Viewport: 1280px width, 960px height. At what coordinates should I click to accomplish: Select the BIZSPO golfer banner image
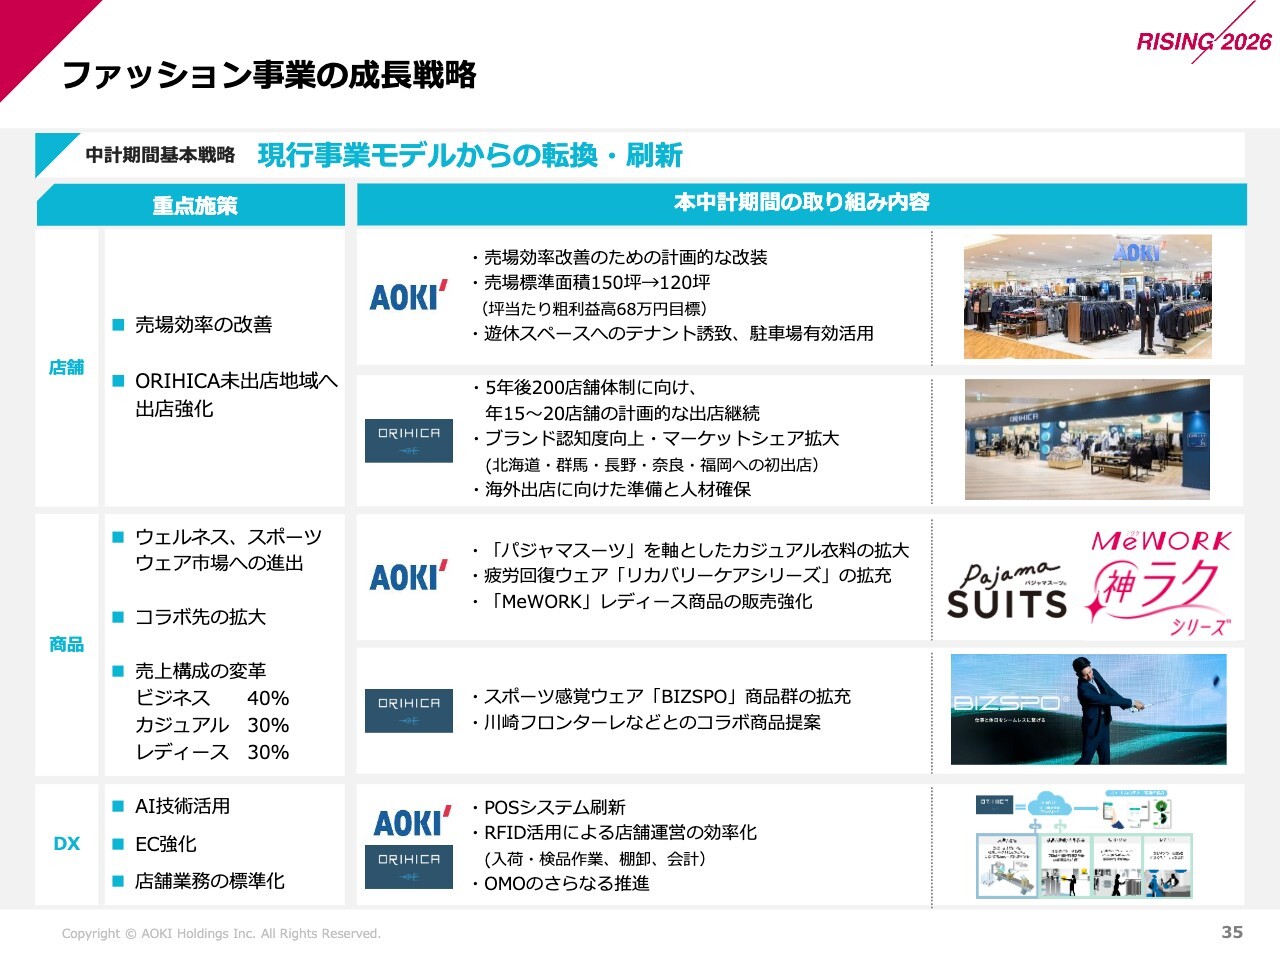(1088, 709)
